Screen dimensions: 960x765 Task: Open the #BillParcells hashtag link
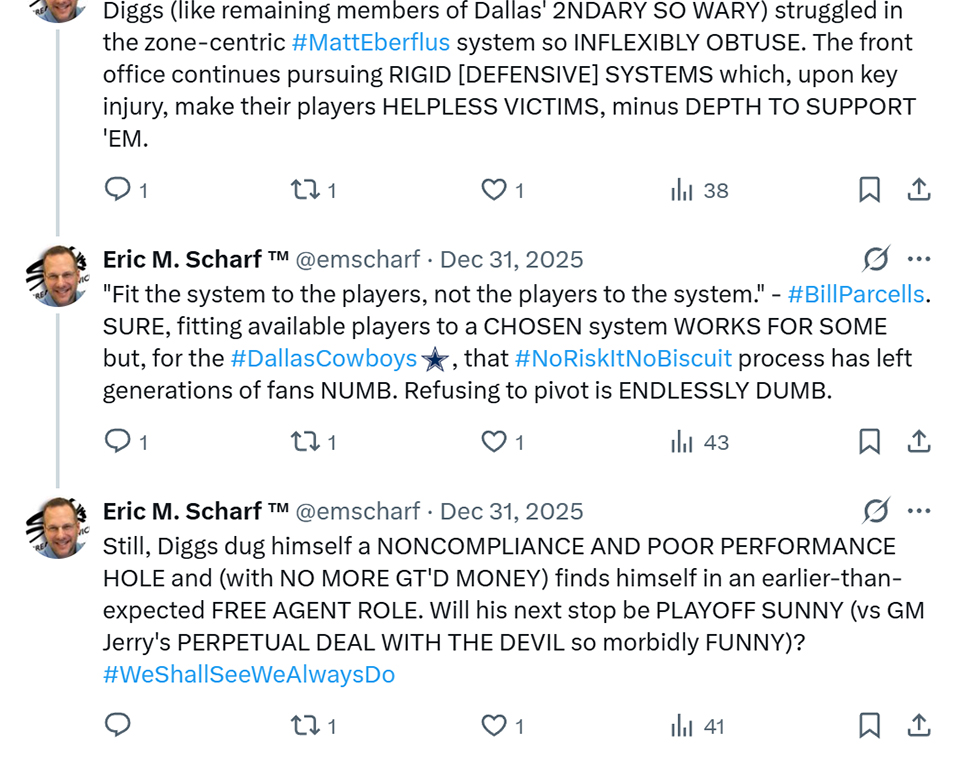click(857, 294)
